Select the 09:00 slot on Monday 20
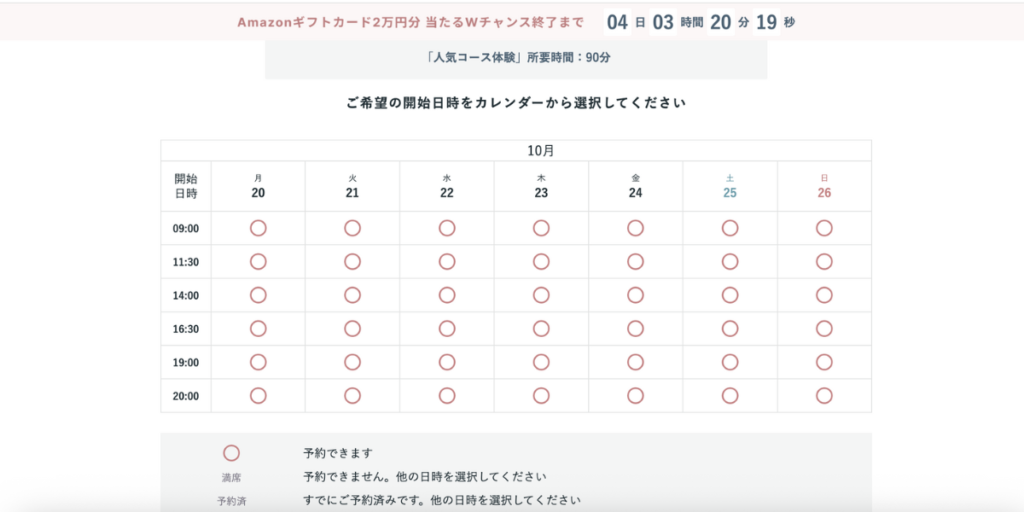This screenshot has height=512, width=1024. [258, 228]
